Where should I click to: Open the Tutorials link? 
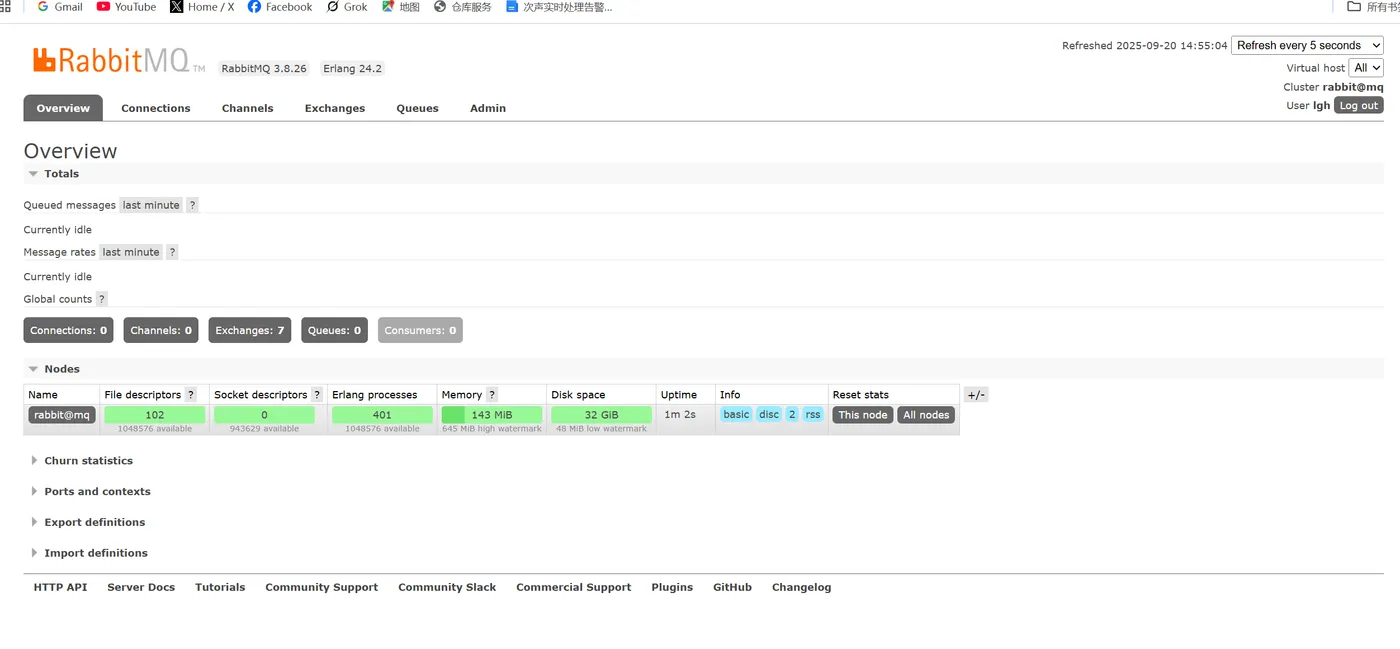[220, 588]
